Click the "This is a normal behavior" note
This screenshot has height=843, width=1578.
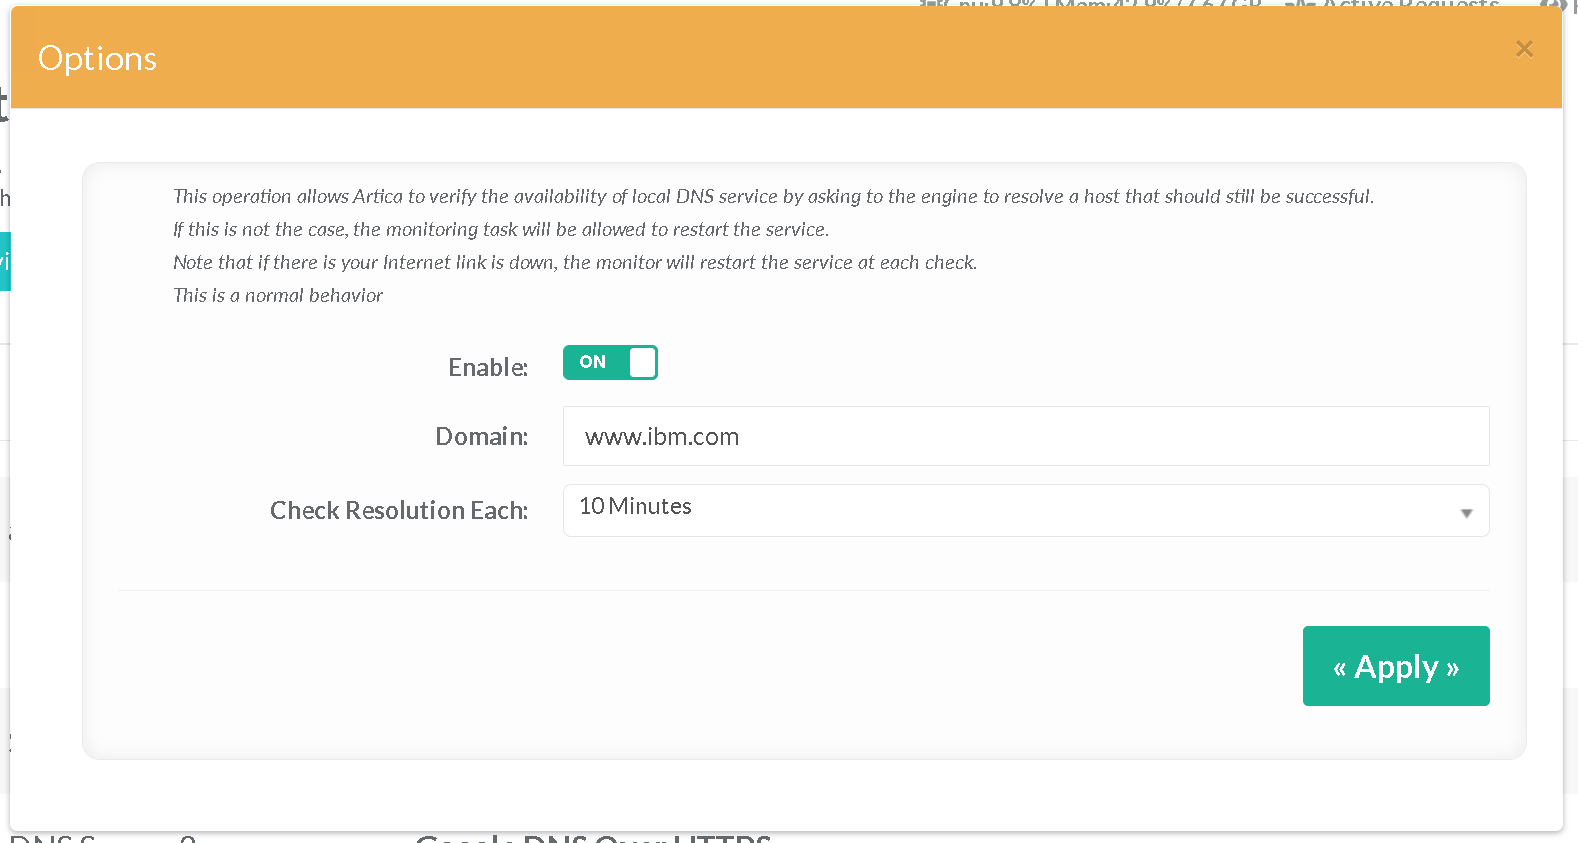tap(277, 295)
